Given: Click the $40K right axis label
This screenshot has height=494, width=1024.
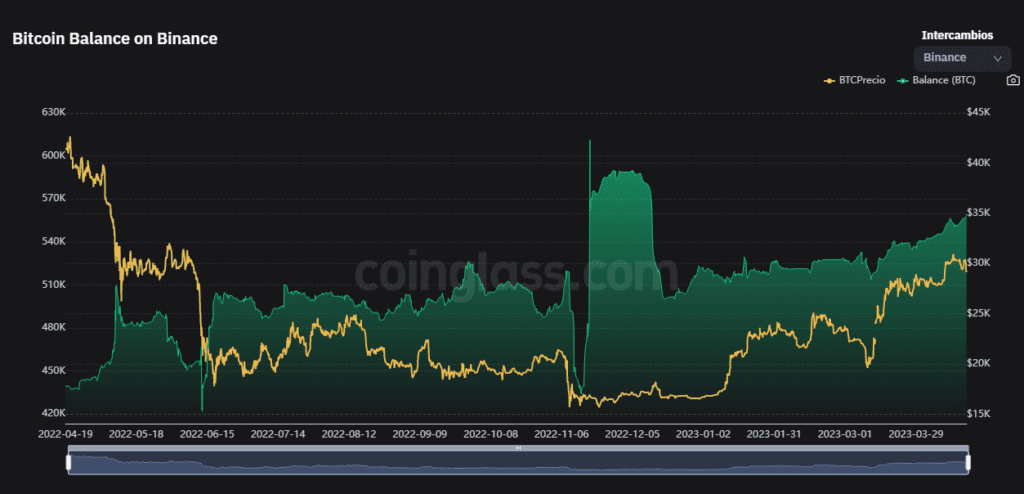Looking at the screenshot, I should pyautogui.click(x=979, y=163).
